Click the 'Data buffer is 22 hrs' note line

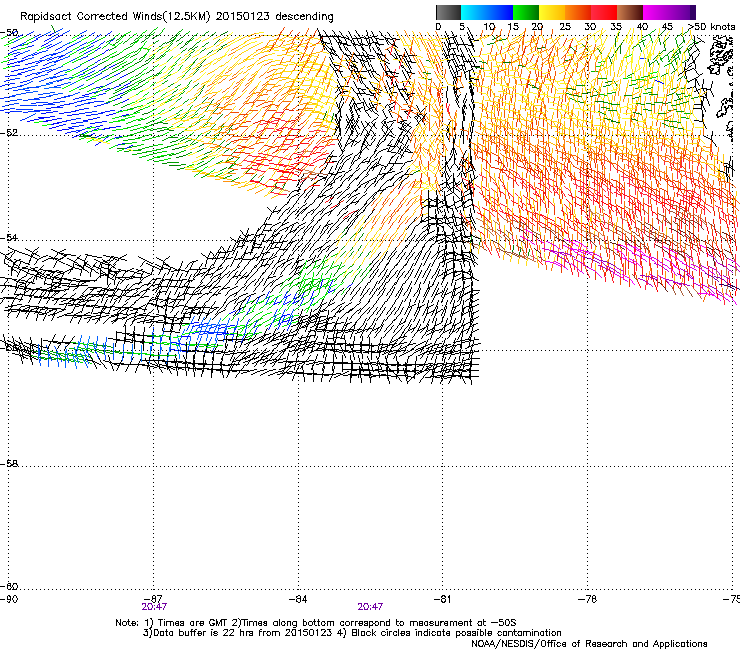click(352, 633)
